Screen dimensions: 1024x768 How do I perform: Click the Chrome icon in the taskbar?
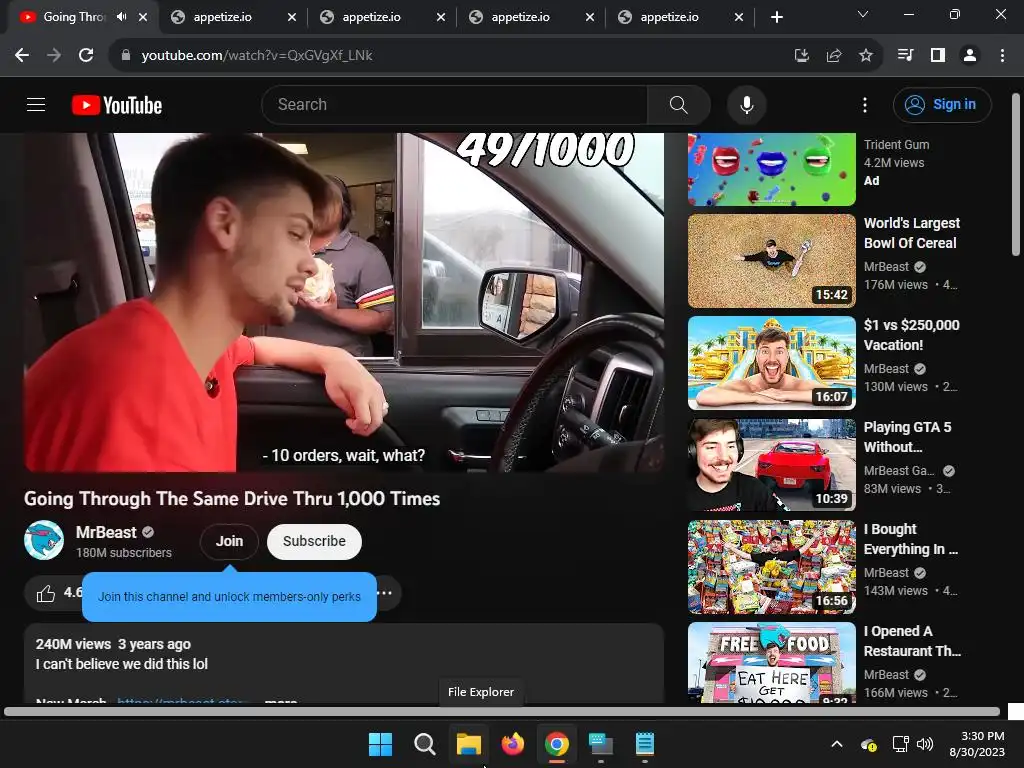[x=556, y=744]
